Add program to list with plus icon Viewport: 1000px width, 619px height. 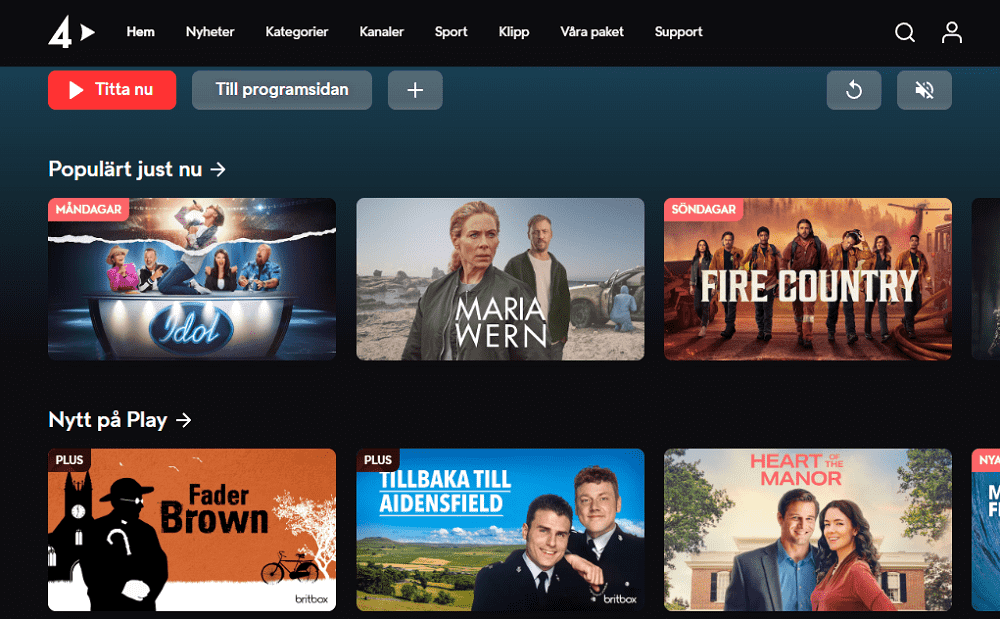[x=415, y=90]
